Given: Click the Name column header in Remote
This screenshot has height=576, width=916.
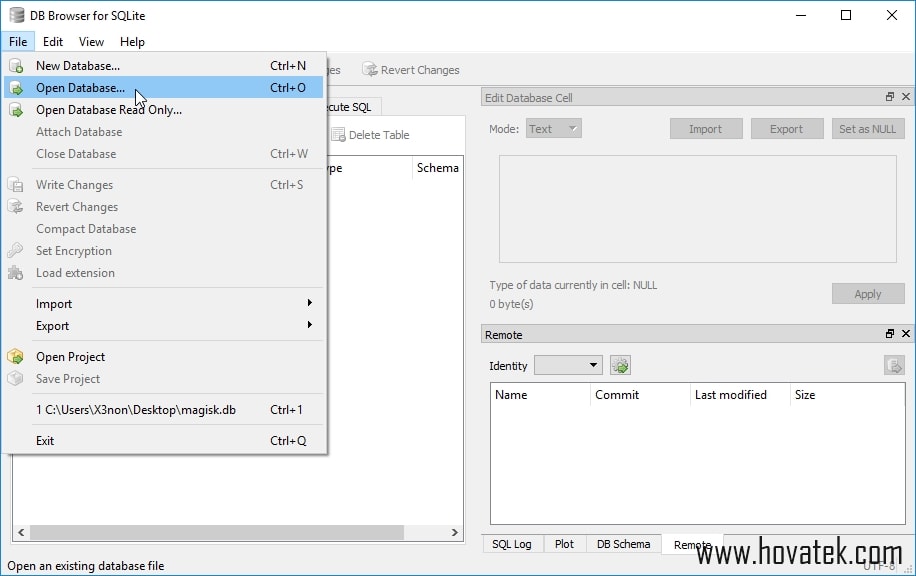Looking at the screenshot, I should pos(540,395).
